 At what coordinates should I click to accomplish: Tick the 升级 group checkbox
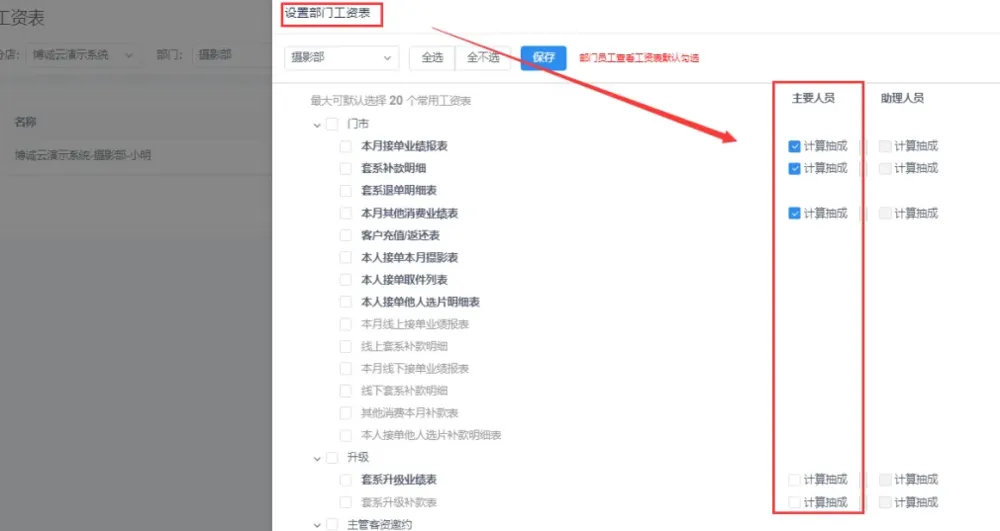[x=332, y=458]
